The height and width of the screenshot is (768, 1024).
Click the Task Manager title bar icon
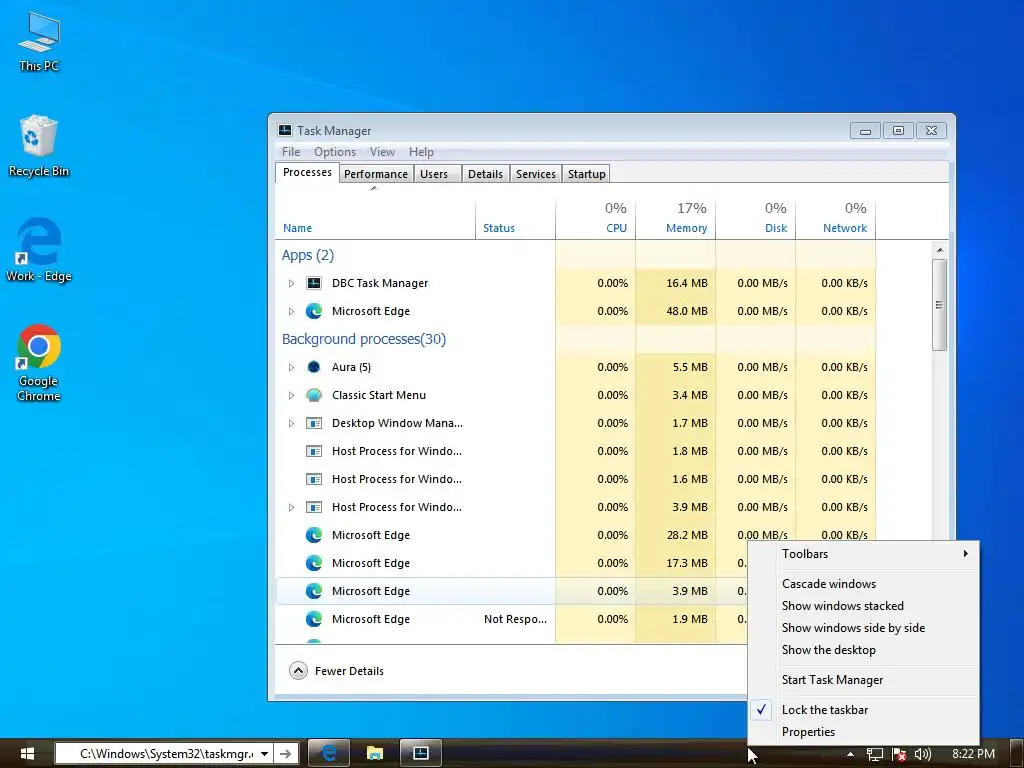click(x=285, y=130)
